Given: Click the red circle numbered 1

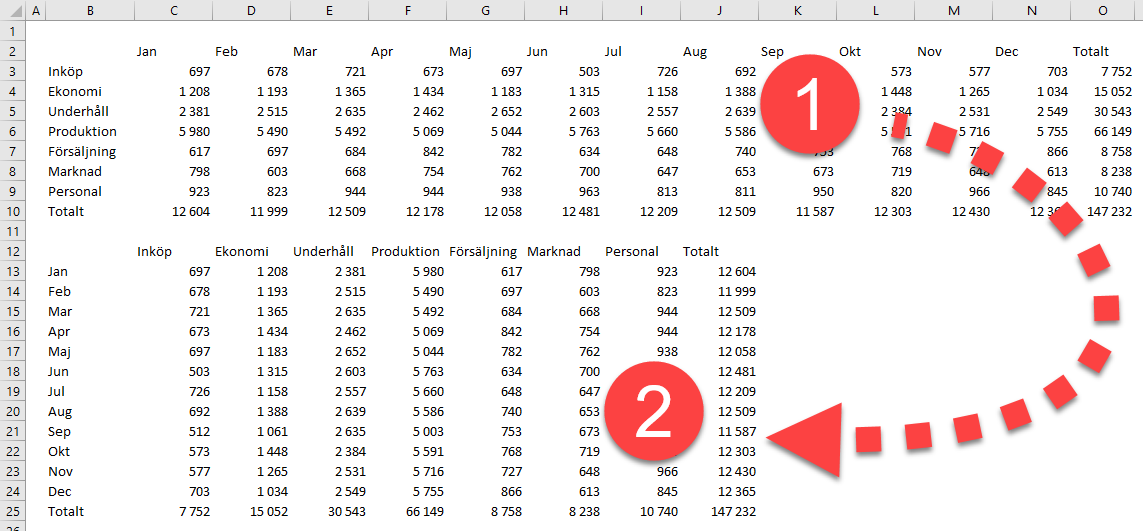Looking at the screenshot, I should (x=810, y=103).
